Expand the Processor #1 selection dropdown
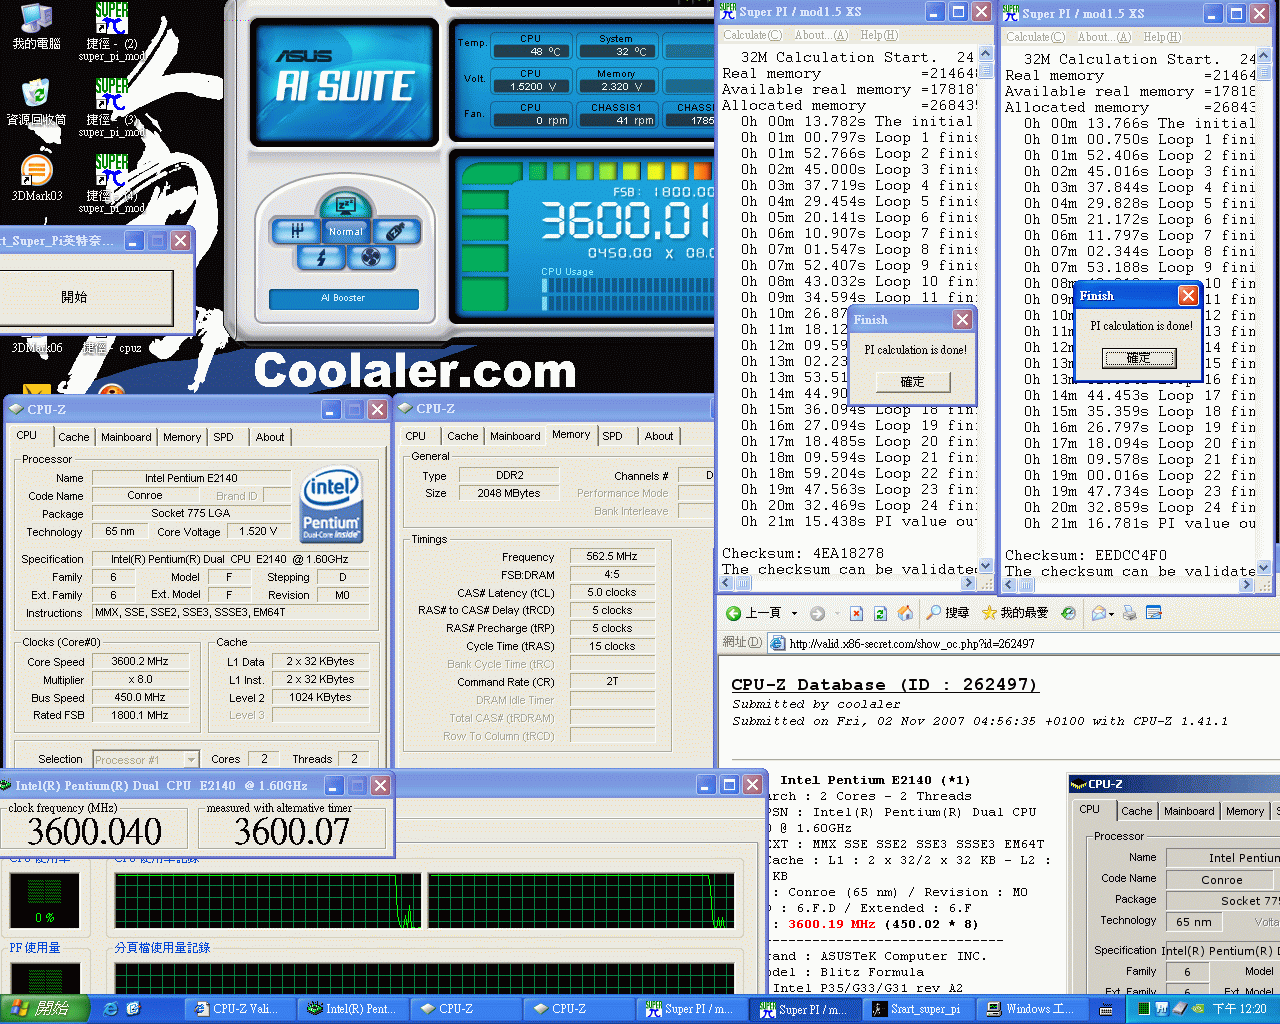1280x1024 pixels. [190, 760]
